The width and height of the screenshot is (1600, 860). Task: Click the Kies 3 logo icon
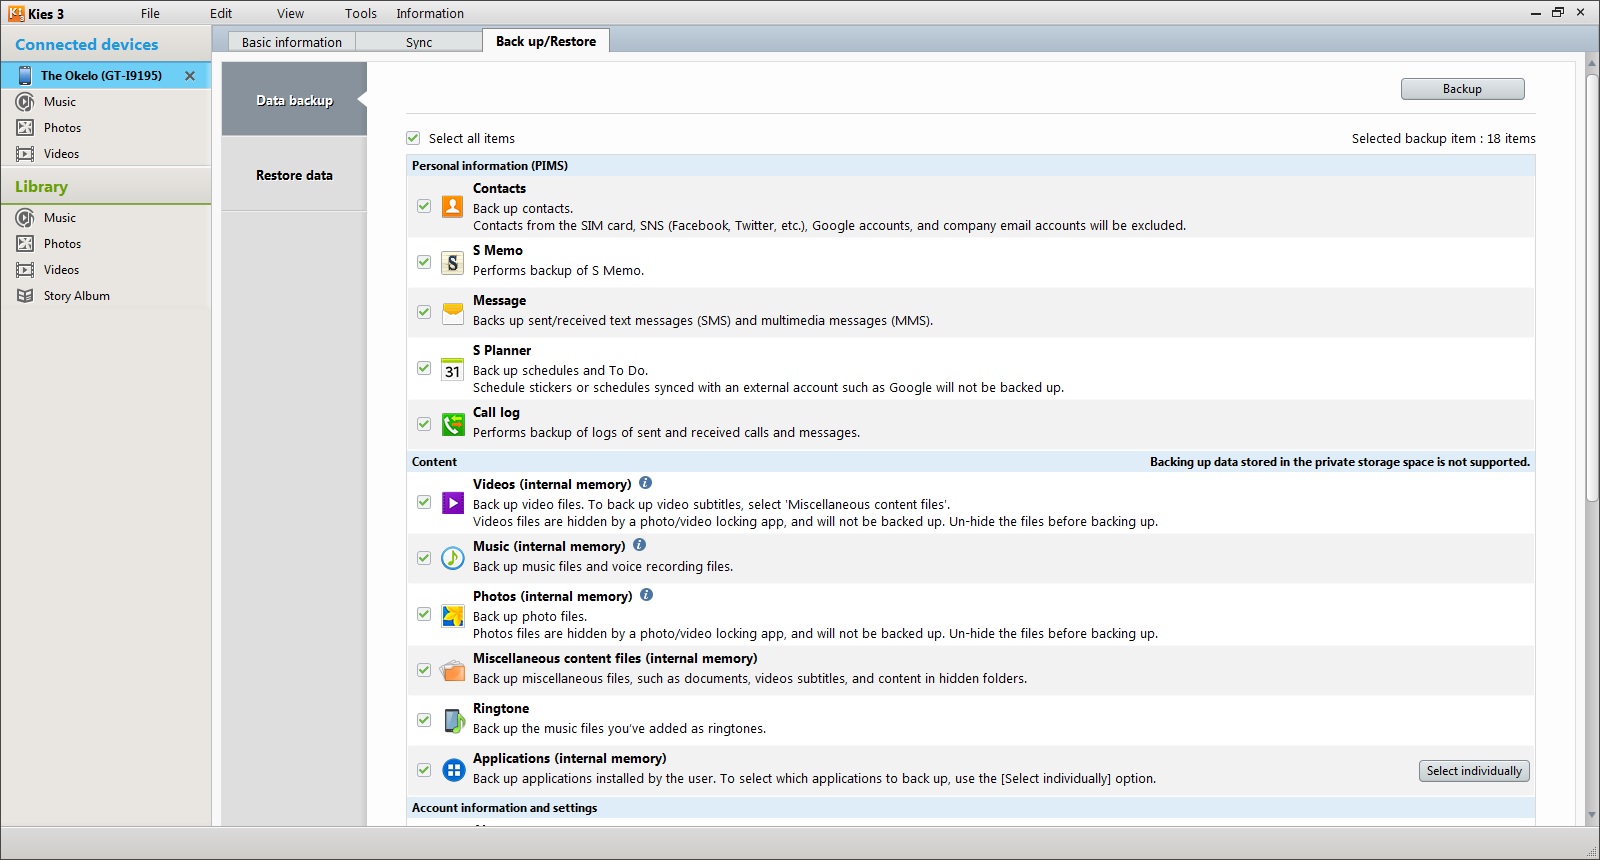pyautogui.click(x=16, y=13)
